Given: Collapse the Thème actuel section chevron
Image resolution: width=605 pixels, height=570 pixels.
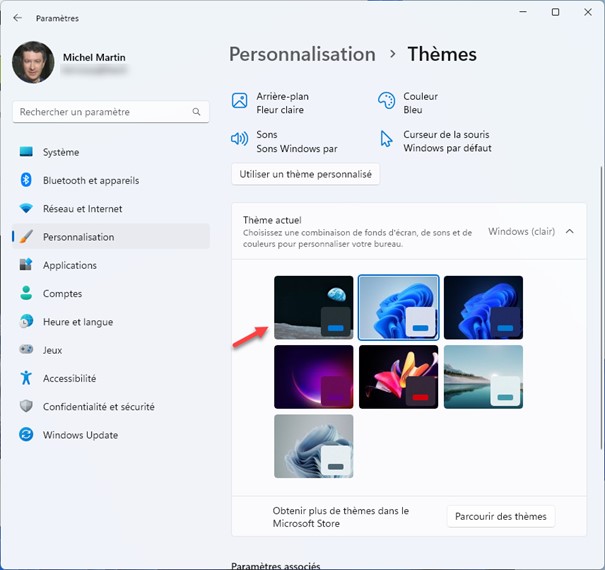Looking at the screenshot, I should pyautogui.click(x=569, y=231).
